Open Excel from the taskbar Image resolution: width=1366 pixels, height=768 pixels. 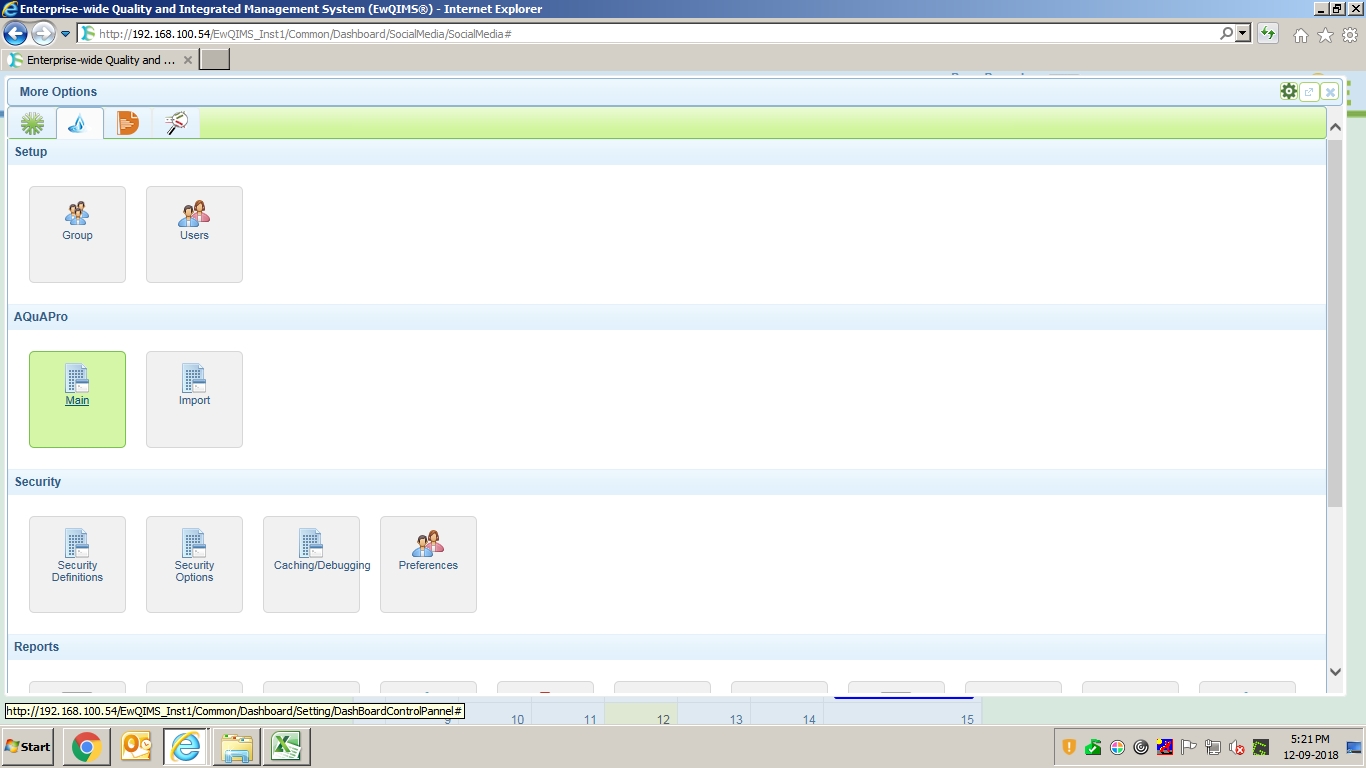[x=287, y=747]
